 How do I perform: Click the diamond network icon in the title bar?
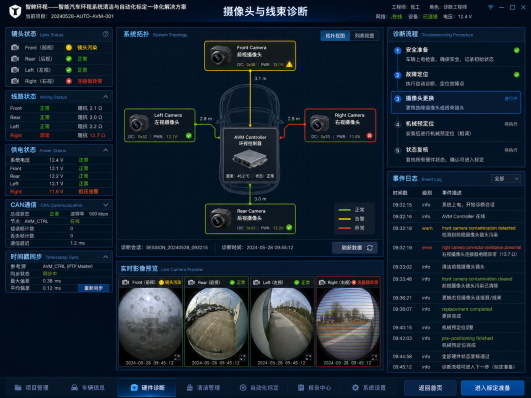click(490, 7)
